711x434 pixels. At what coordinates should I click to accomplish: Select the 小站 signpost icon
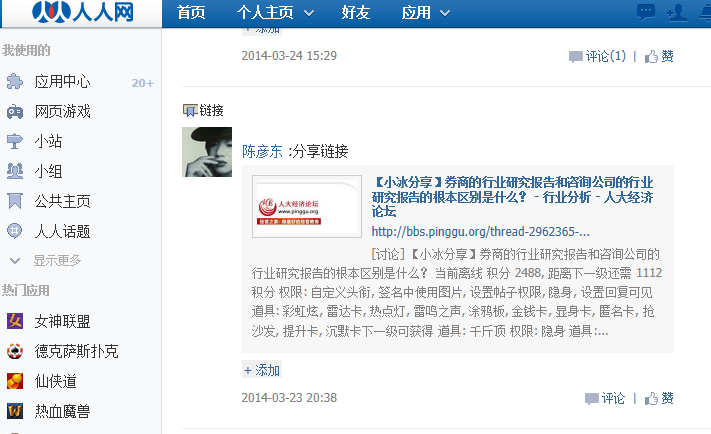point(15,141)
